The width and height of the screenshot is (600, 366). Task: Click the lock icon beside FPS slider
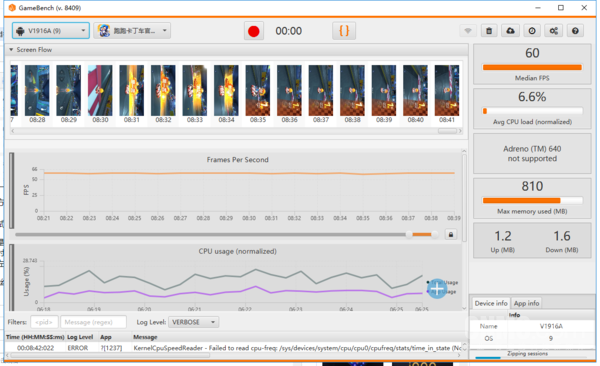pos(451,234)
